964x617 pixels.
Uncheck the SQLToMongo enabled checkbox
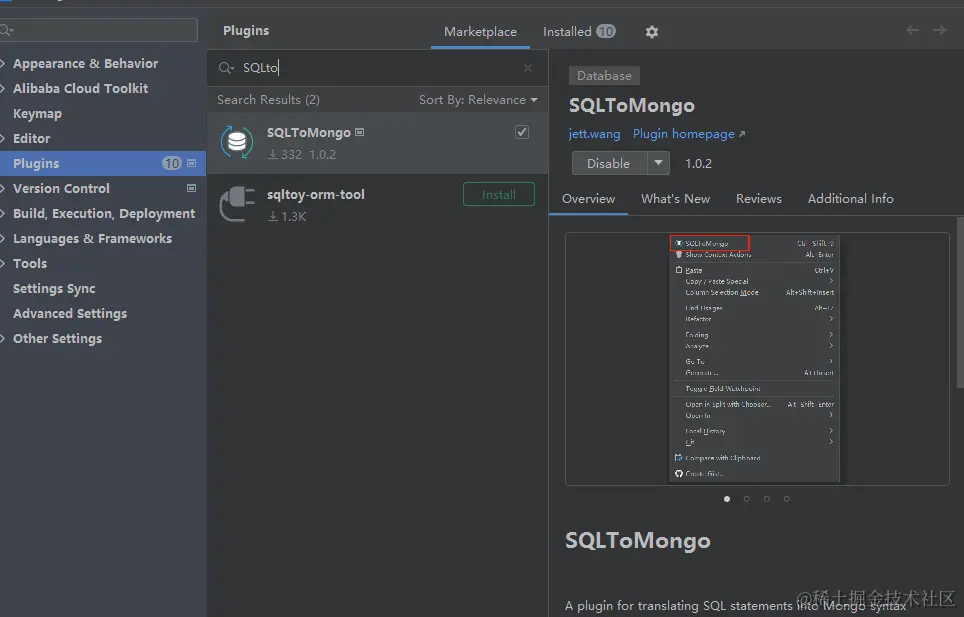point(522,132)
